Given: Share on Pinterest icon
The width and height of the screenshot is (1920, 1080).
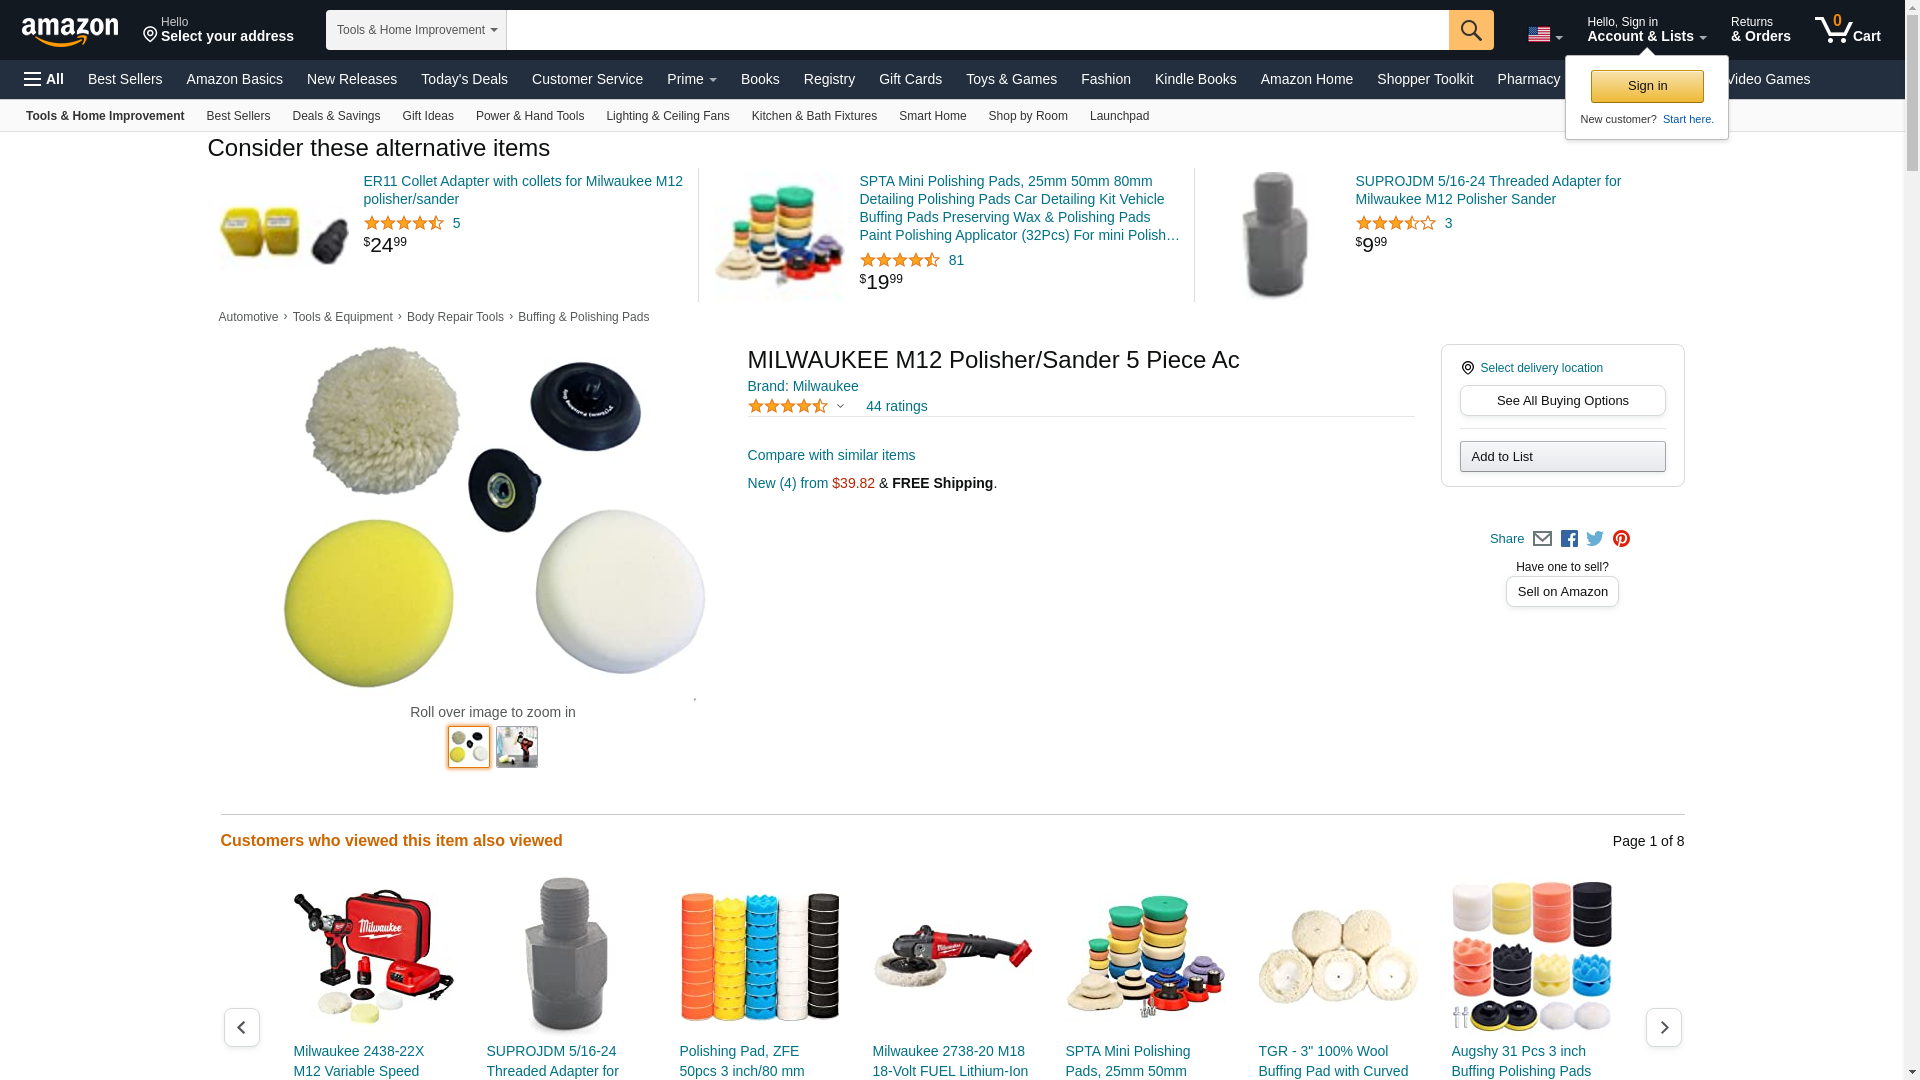Looking at the screenshot, I should pyautogui.click(x=1621, y=539).
